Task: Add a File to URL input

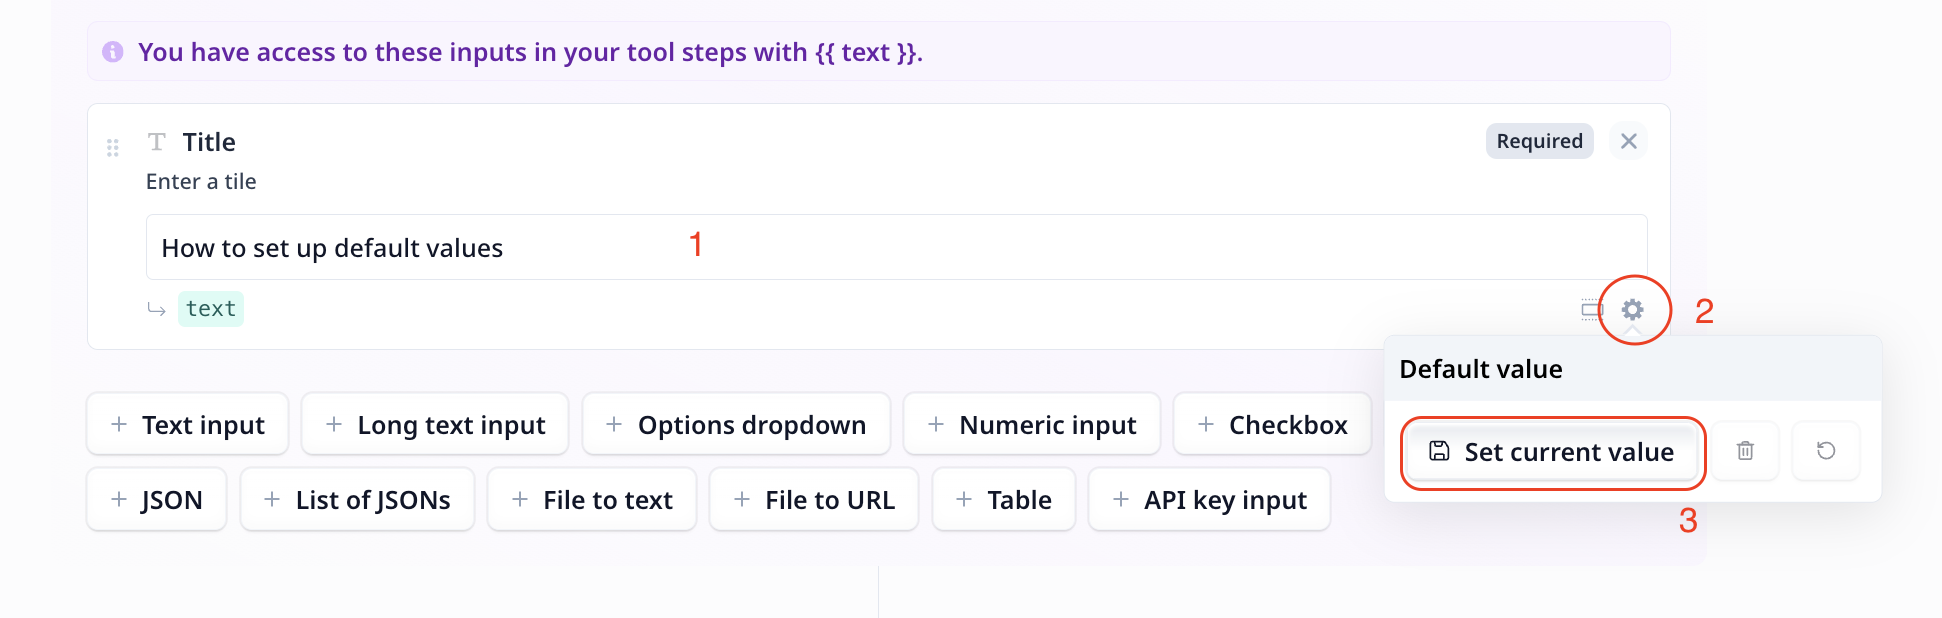Action: [814, 500]
